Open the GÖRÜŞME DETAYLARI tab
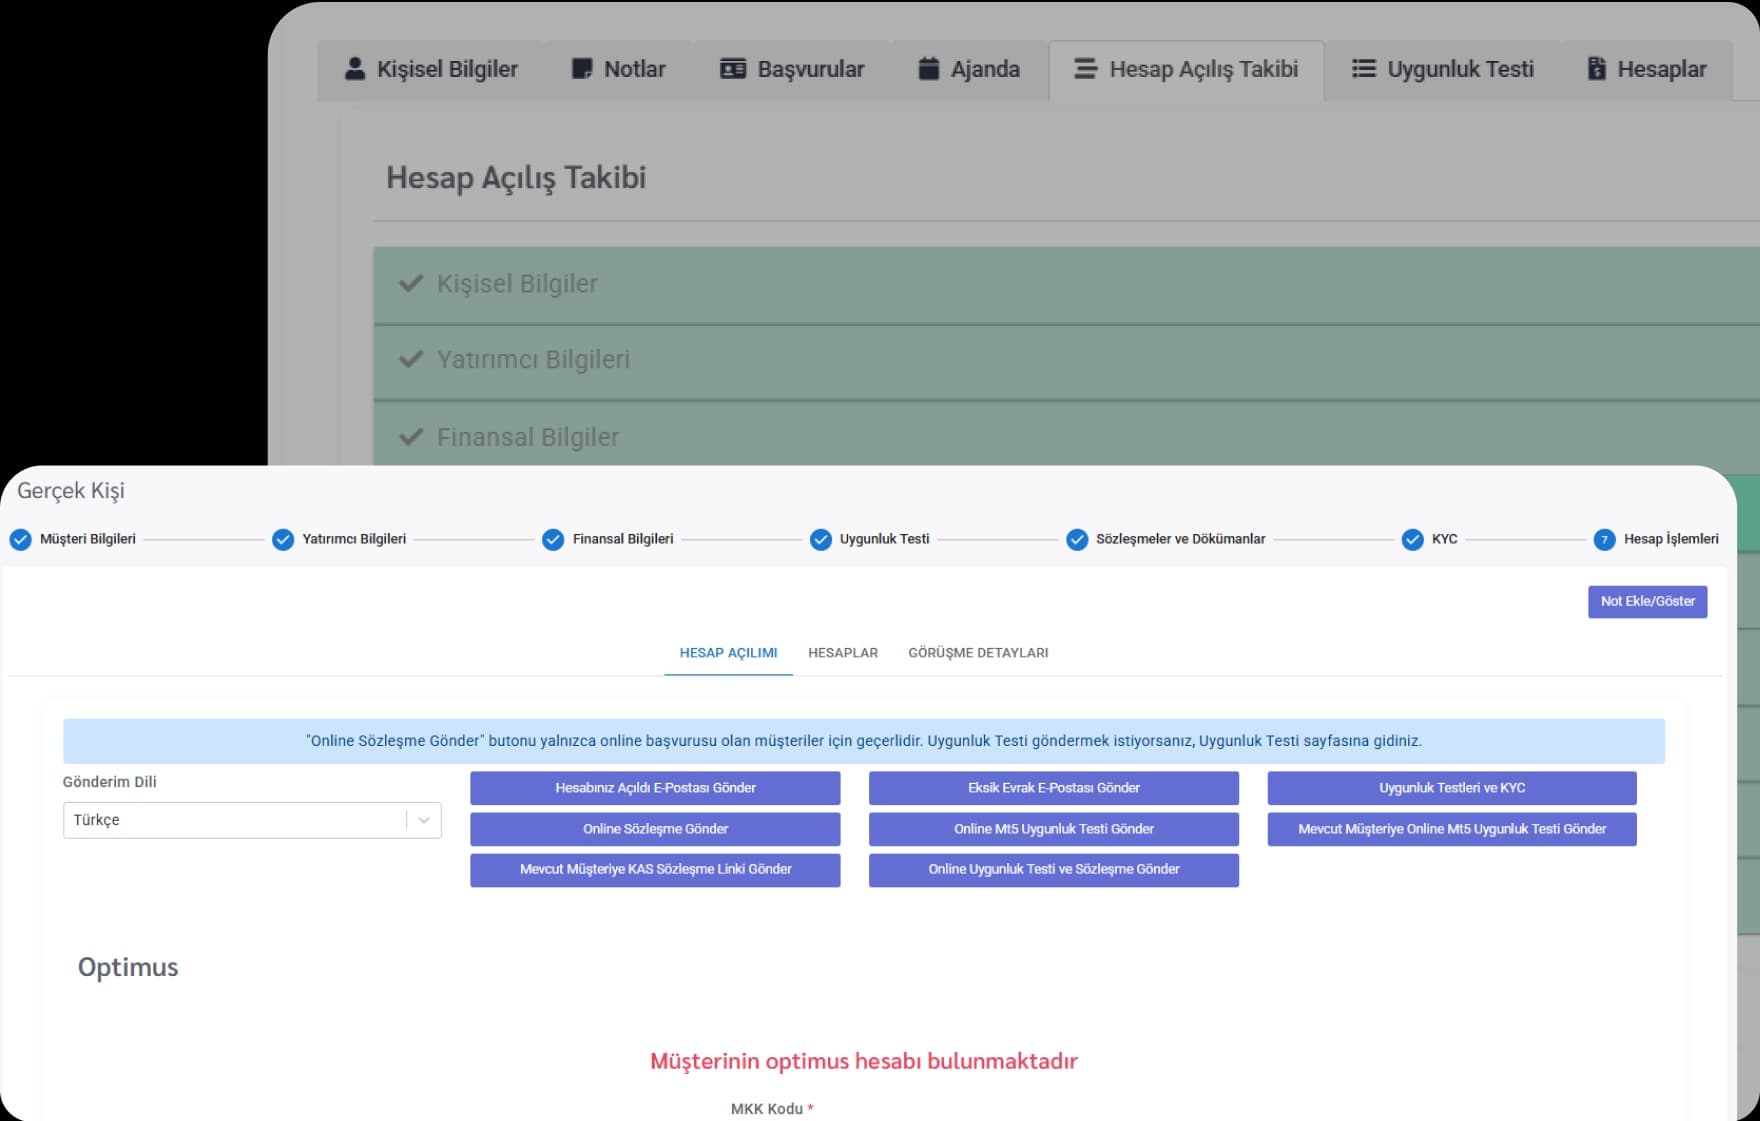 (977, 653)
